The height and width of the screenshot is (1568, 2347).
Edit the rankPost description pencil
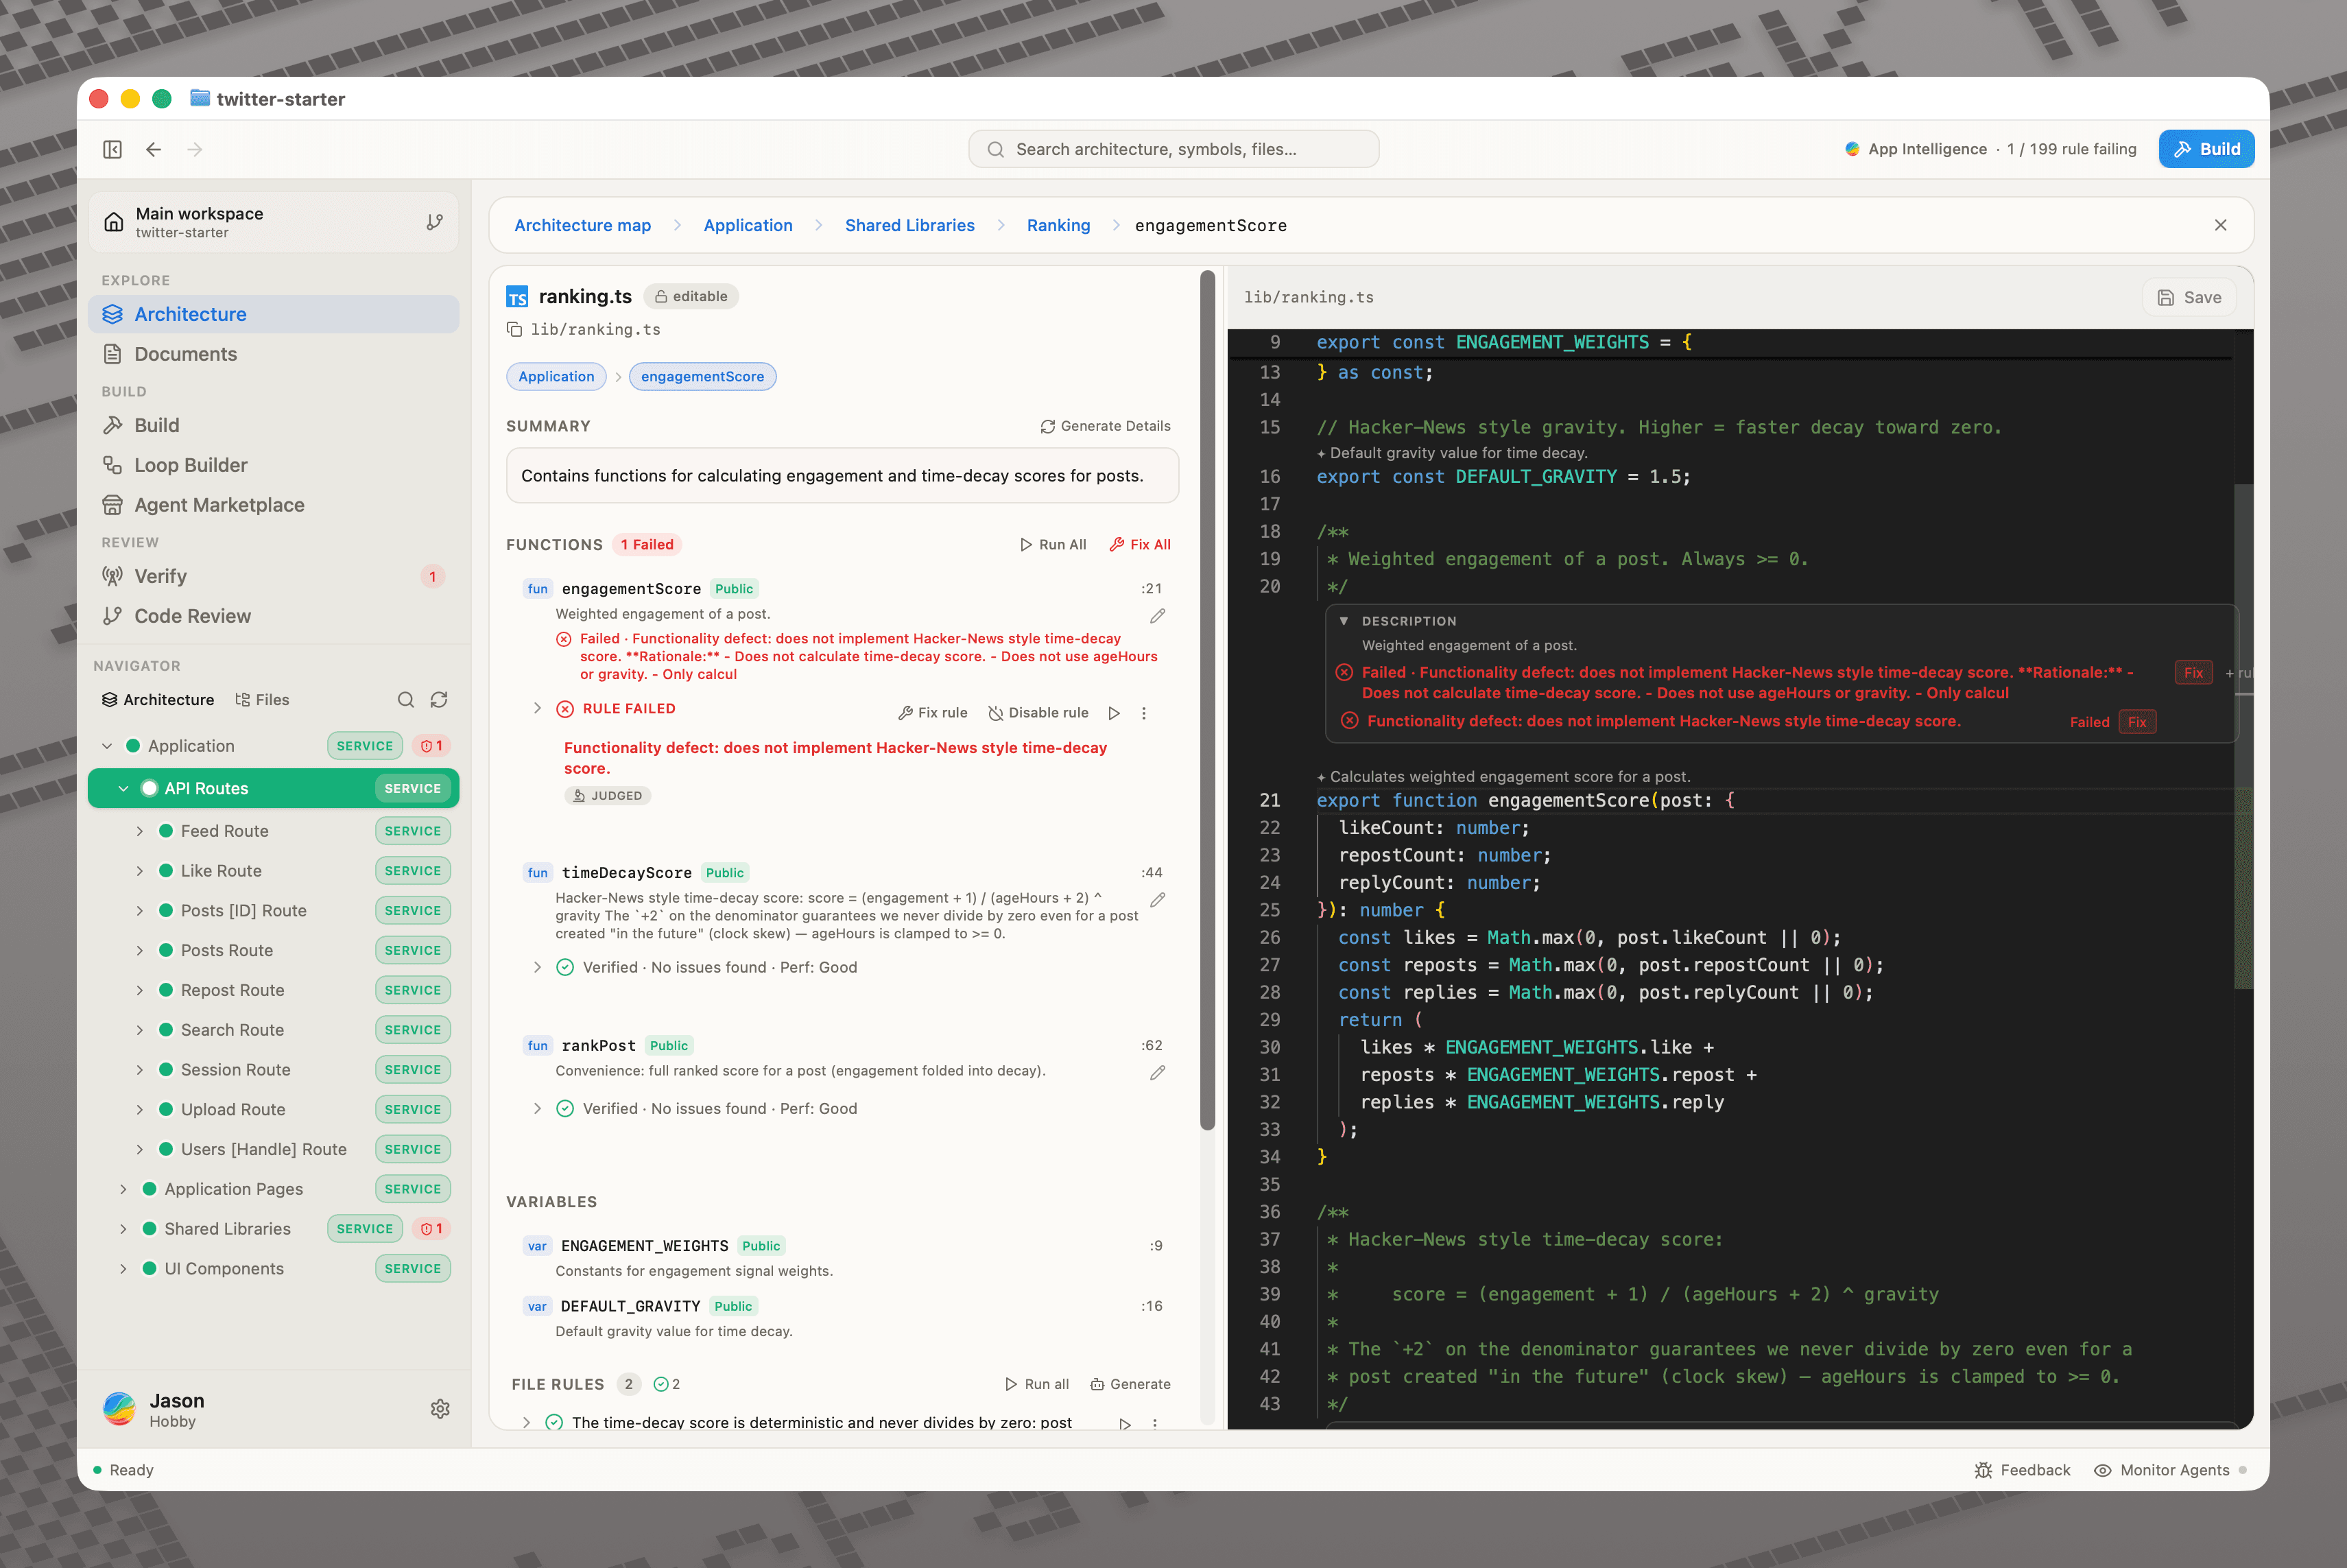pos(1157,1073)
